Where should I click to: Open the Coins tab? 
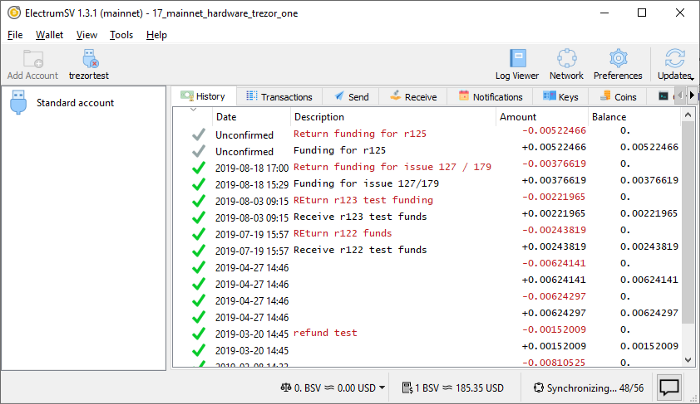click(618, 96)
